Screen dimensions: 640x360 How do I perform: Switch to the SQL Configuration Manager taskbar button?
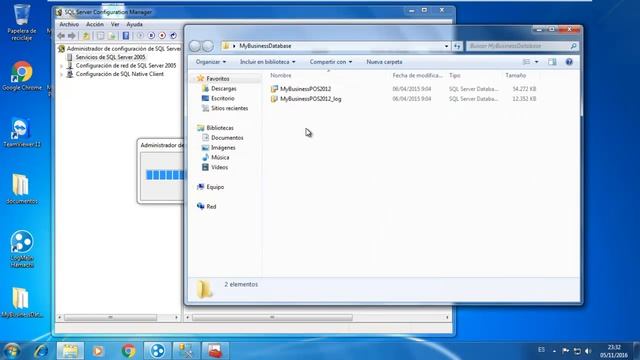click(186, 351)
